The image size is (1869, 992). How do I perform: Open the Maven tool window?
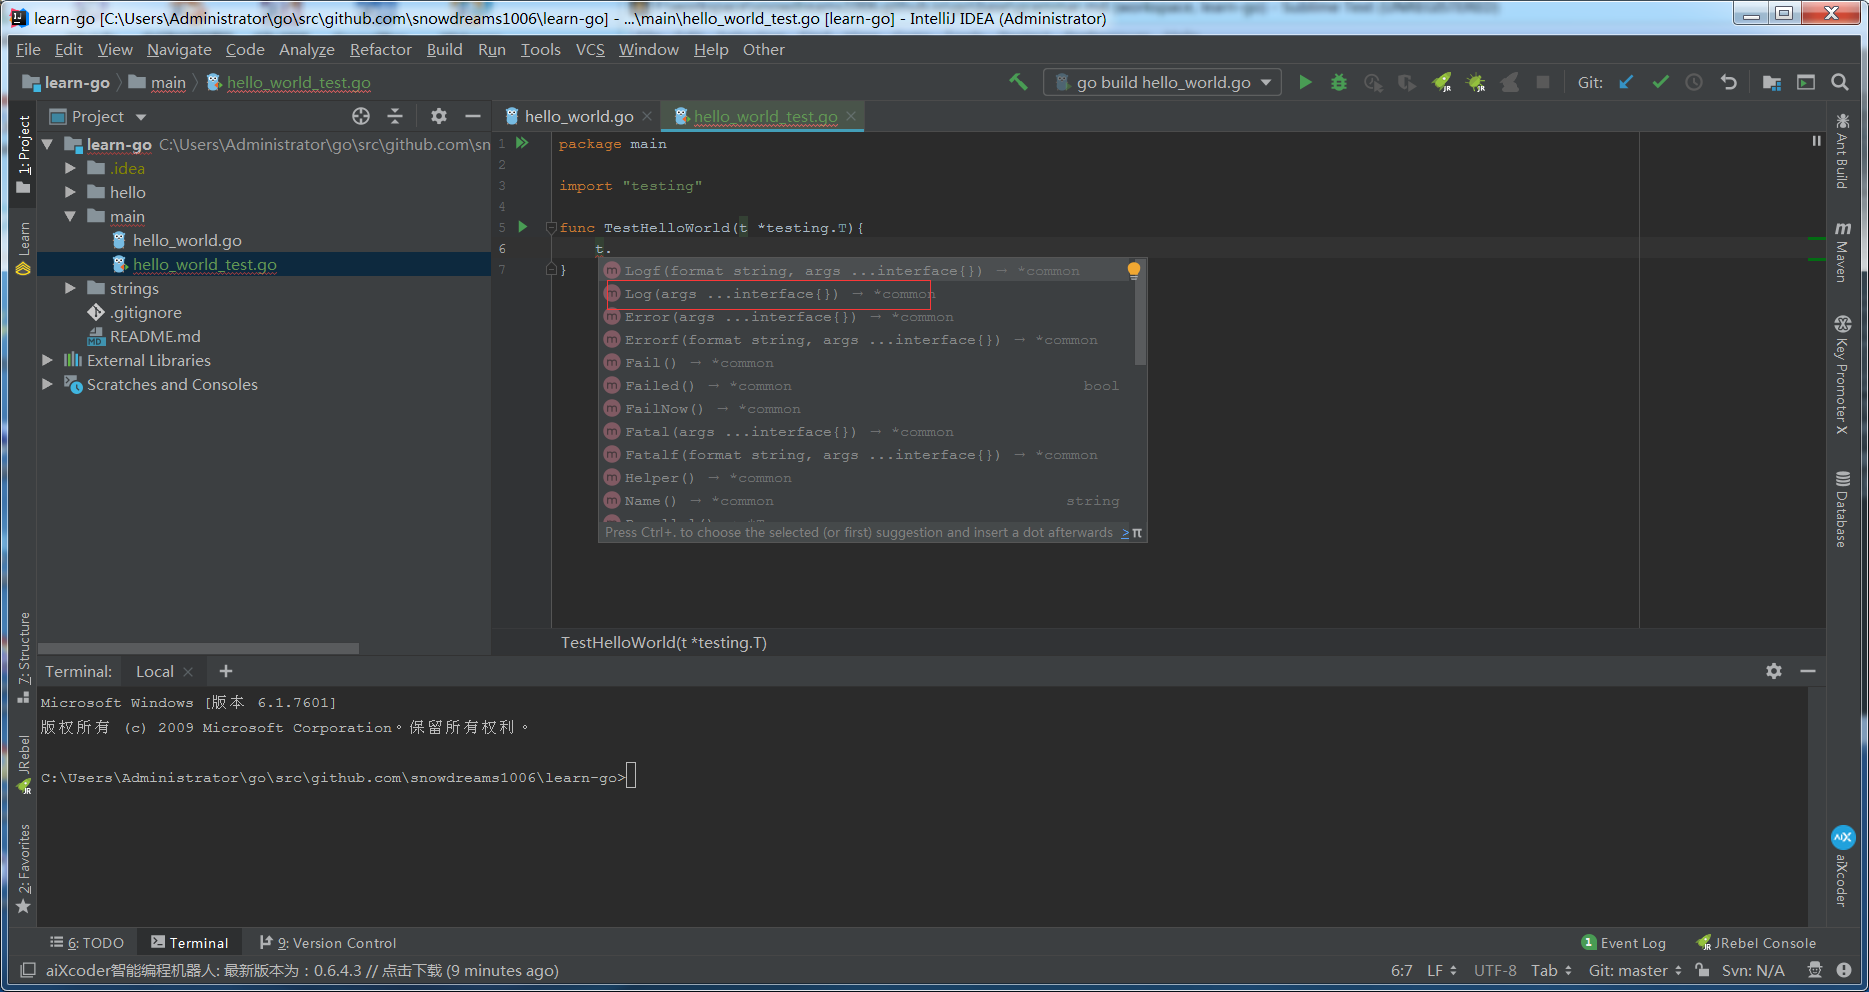tap(1842, 251)
